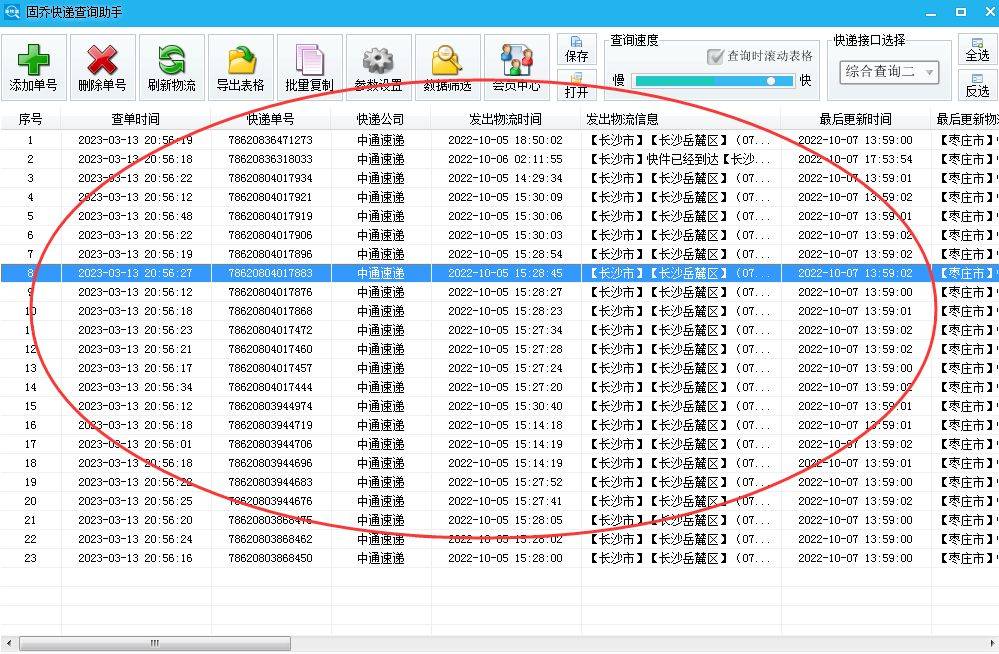
Task: Click query time 2023-03-13 20:56:34
Action: pyautogui.click(x=135, y=388)
